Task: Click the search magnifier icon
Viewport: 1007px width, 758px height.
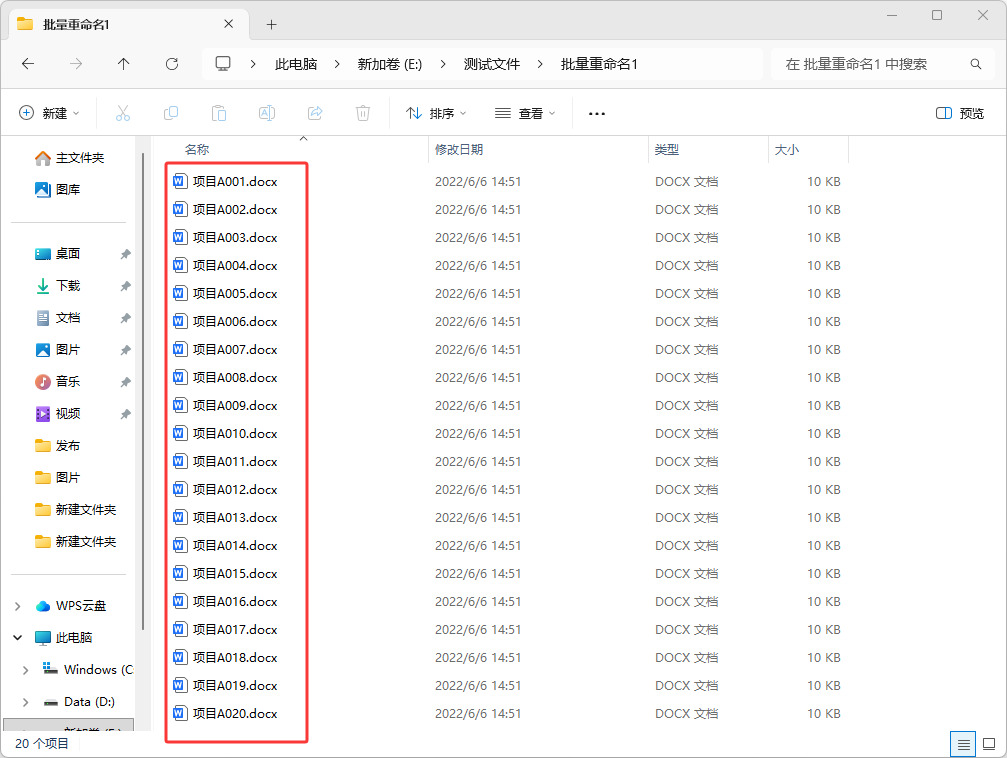Action: (976, 64)
